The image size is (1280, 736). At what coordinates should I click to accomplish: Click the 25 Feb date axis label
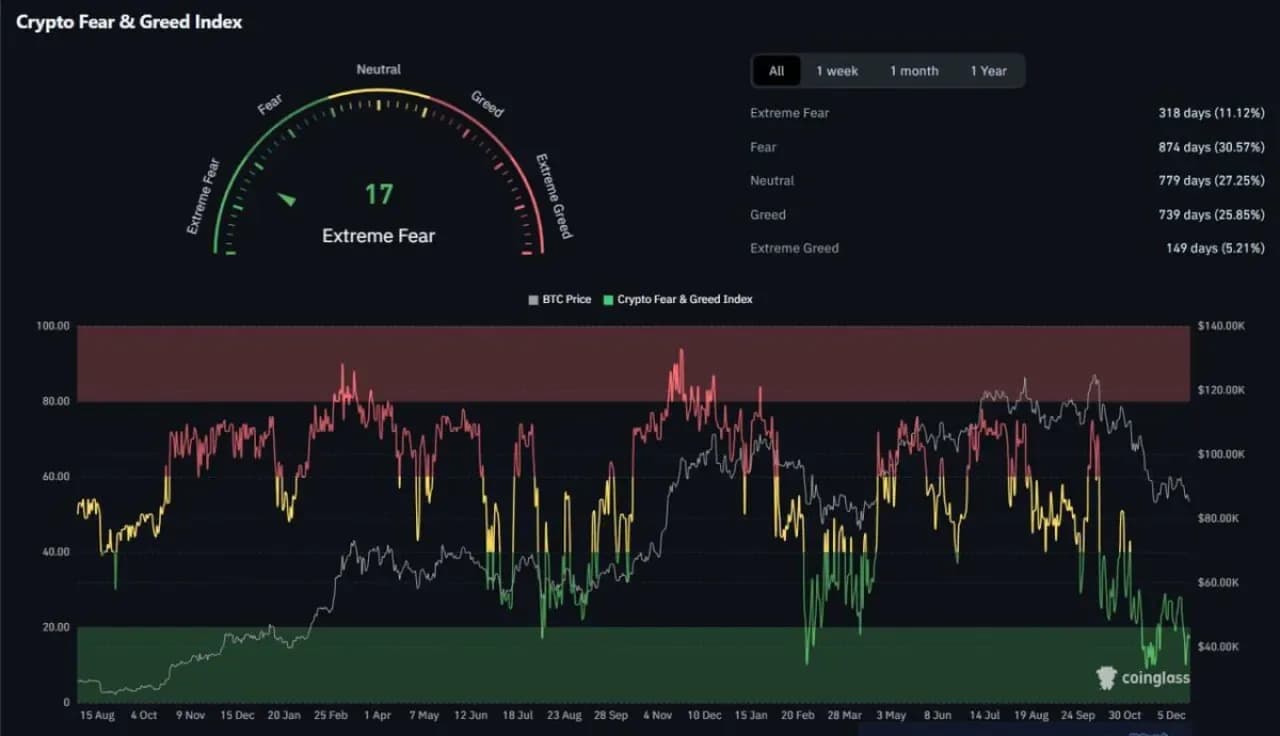(x=332, y=716)
